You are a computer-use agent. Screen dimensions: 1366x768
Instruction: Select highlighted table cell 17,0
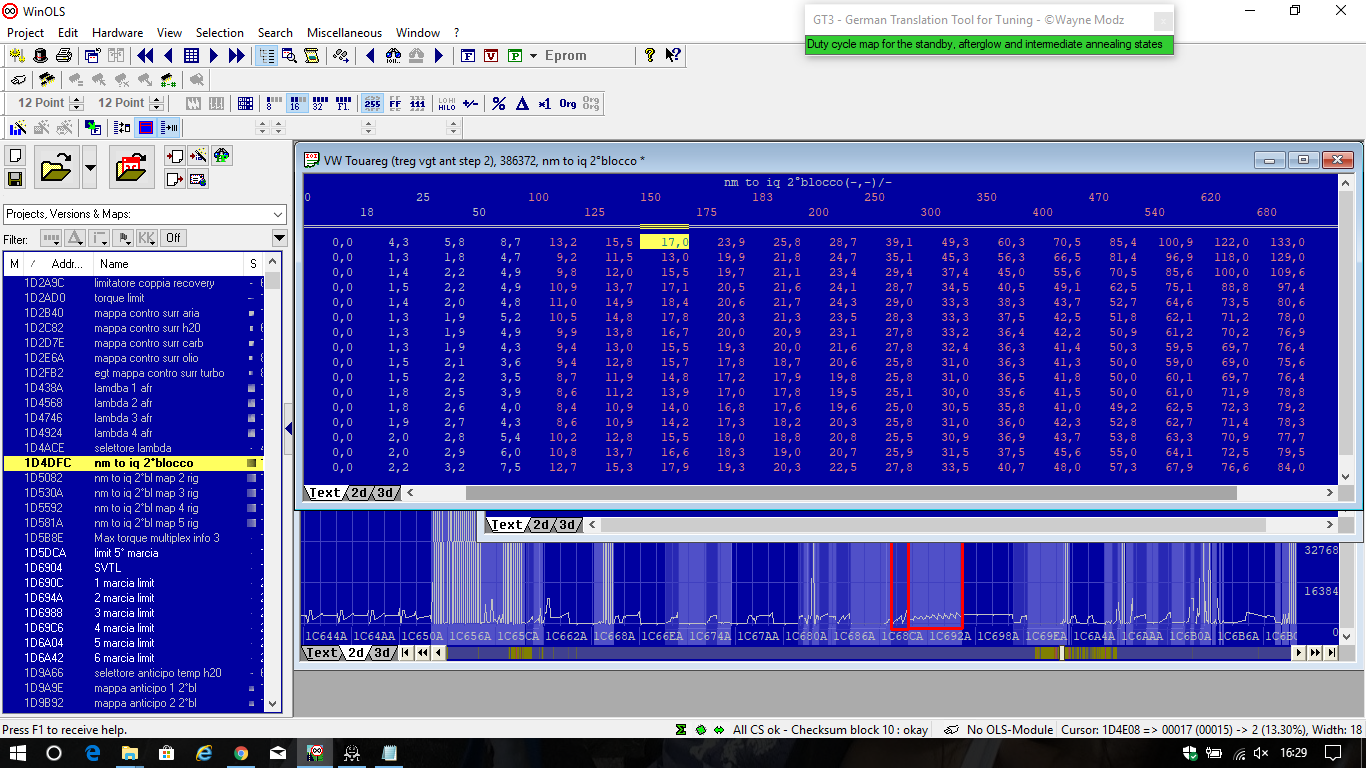point(664,241)
